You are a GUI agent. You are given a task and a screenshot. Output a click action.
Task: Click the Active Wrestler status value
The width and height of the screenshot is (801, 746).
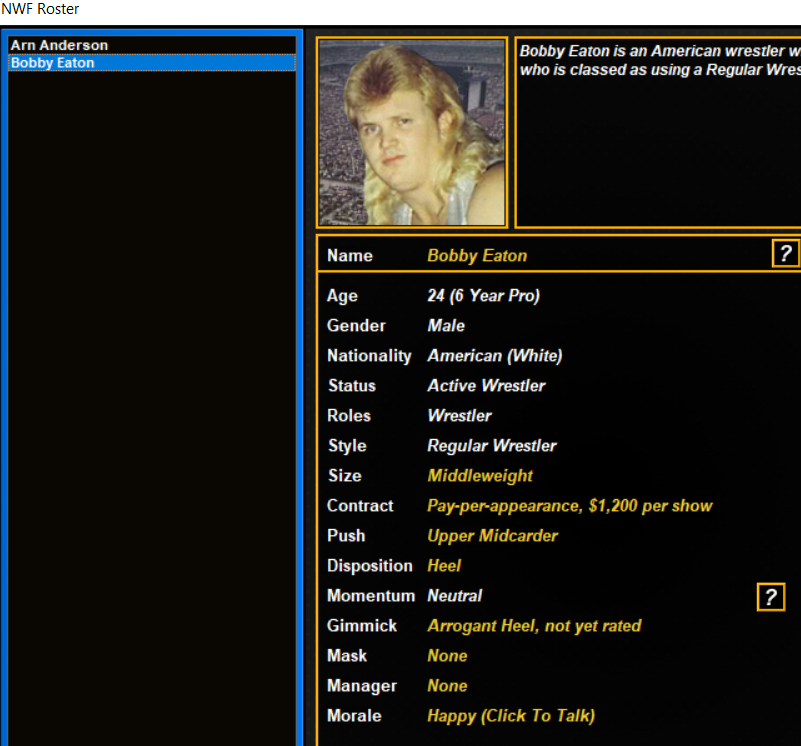[x=486, y=386]
